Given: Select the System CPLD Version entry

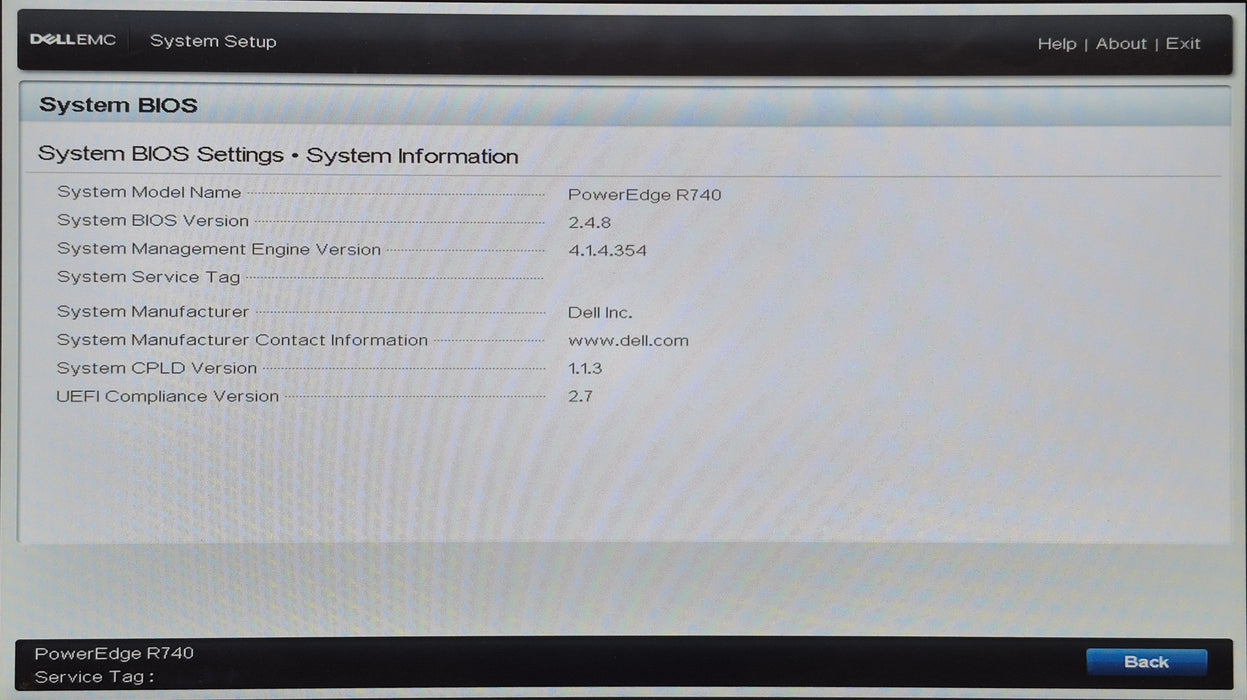Looking at the screenshot, I should (x=156, y=368).
